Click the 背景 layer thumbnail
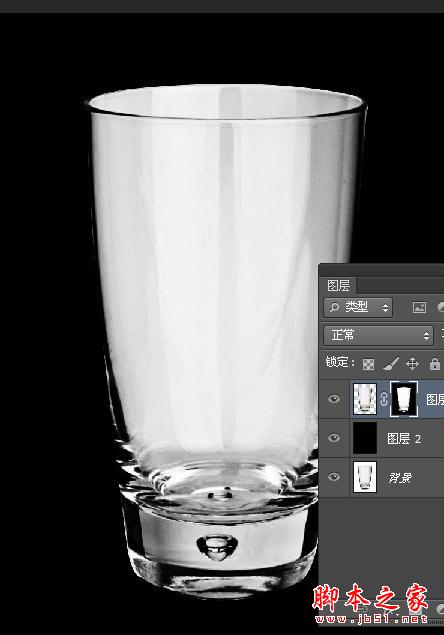Viewport: 444px width, 635px height. tap(365, 477)
